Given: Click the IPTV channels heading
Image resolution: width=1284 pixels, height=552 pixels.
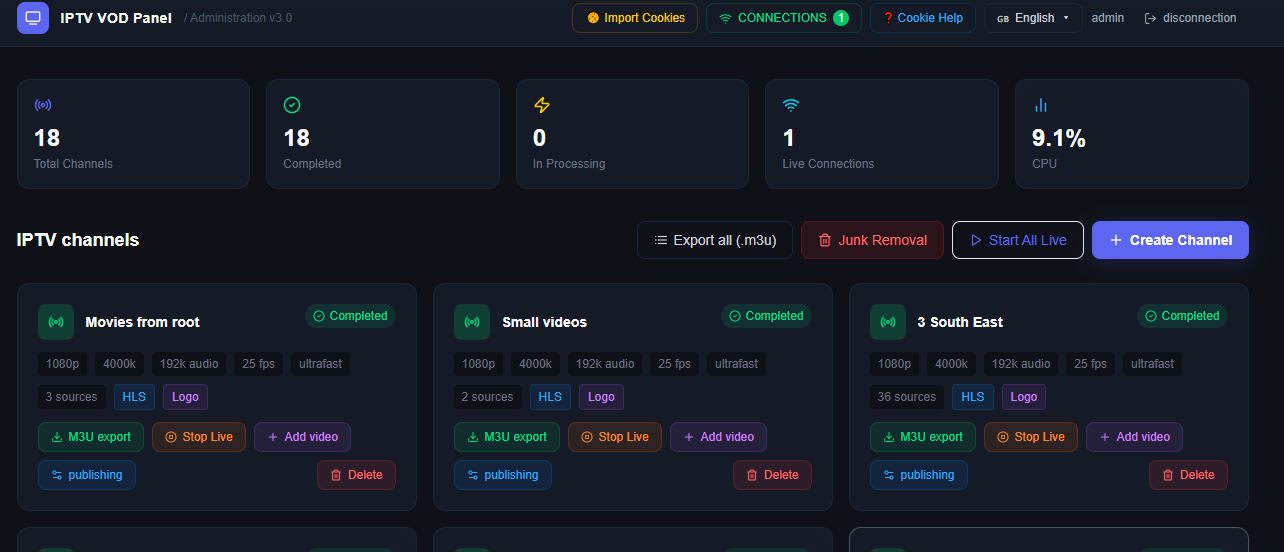Looking at the screenshot, I should coord(78,240).
